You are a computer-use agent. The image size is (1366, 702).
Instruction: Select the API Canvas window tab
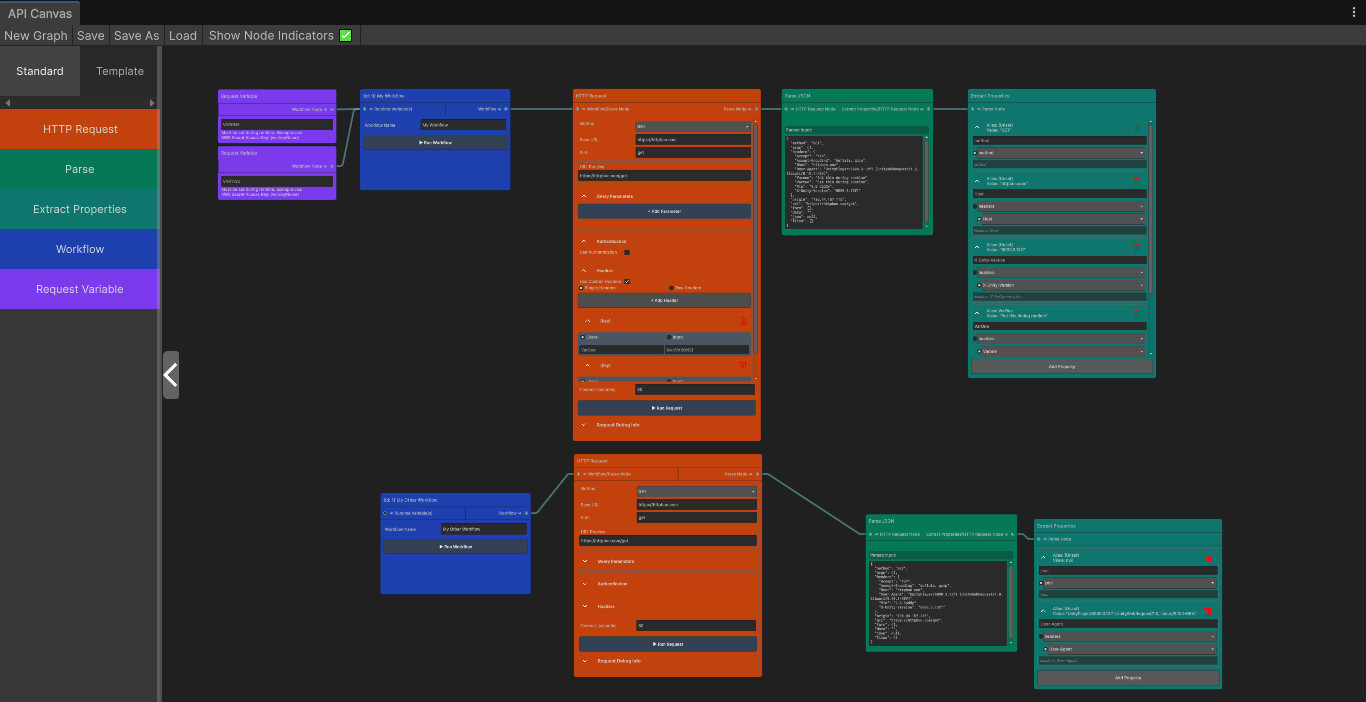40,13
